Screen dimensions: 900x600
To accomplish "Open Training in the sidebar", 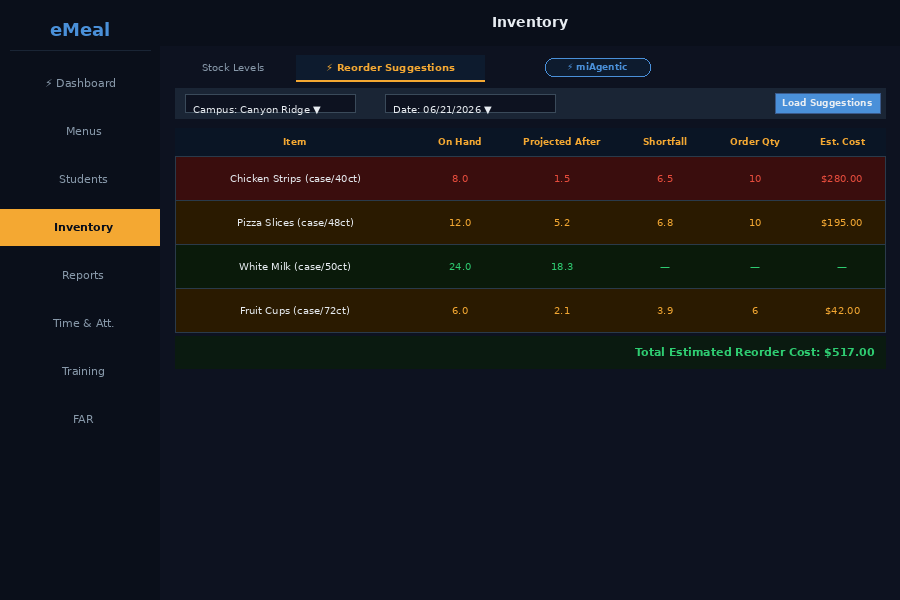I will (80, 371).
